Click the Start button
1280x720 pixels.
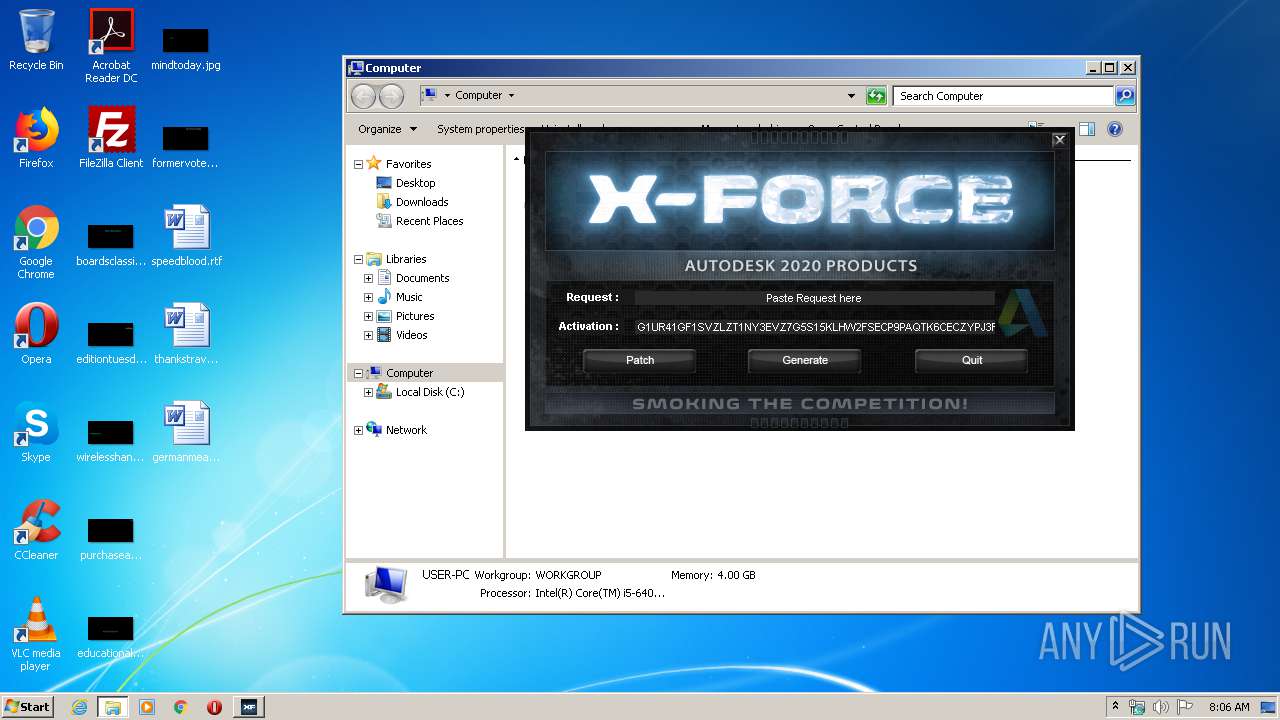click(28, 706)
